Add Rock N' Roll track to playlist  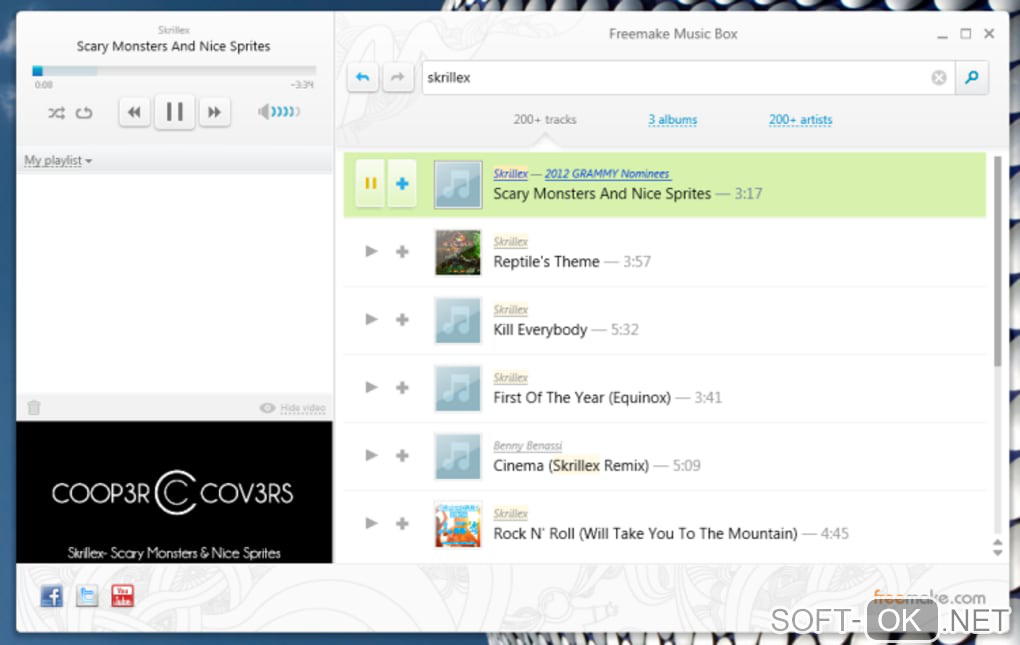(x=402, y=523)
